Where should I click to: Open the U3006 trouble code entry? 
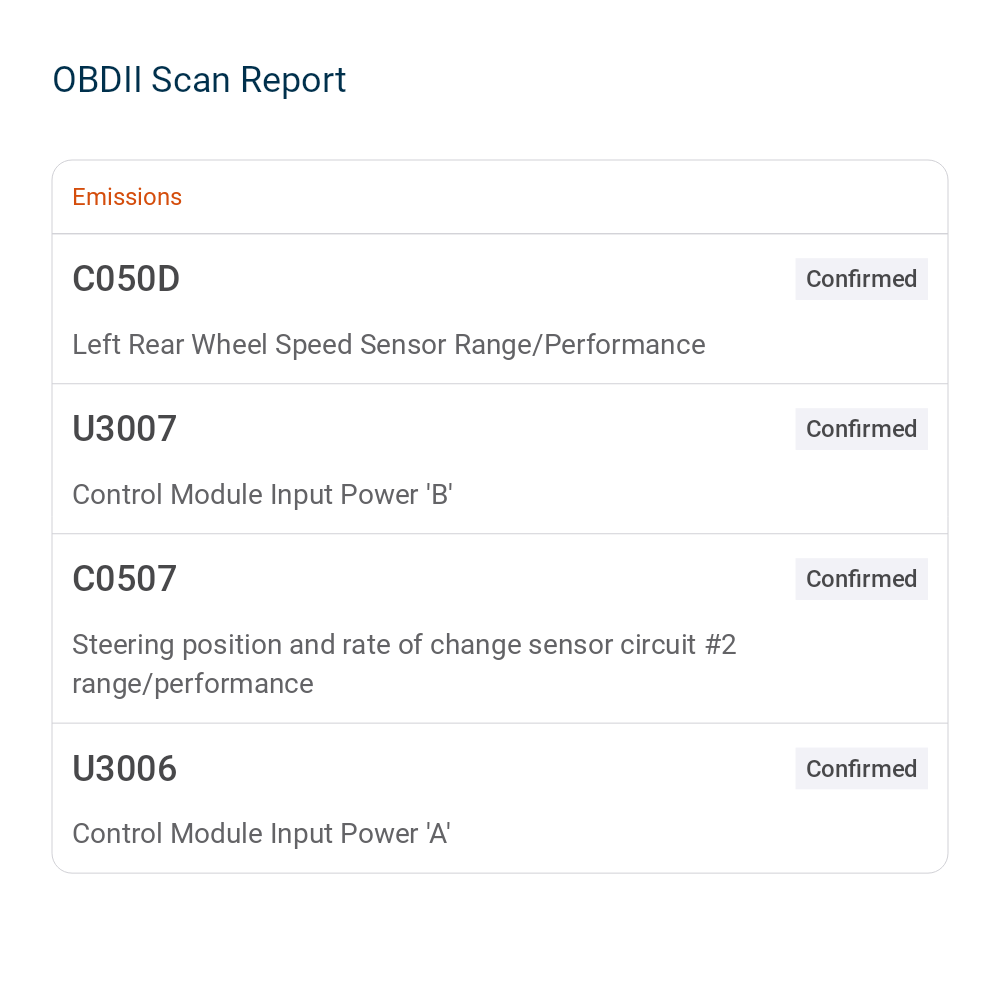click(500, 798)
